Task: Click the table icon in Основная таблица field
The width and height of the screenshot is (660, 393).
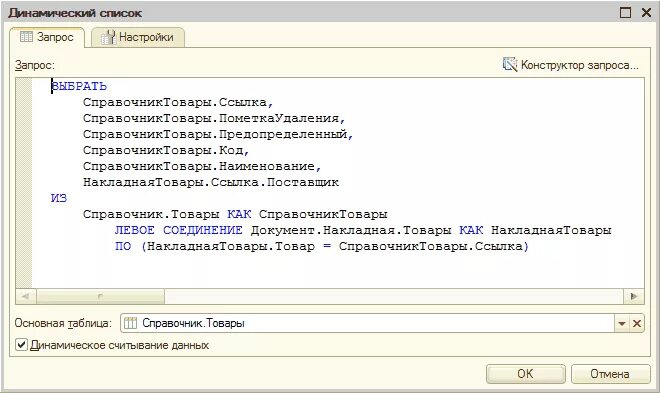Action: coord(130,323)
